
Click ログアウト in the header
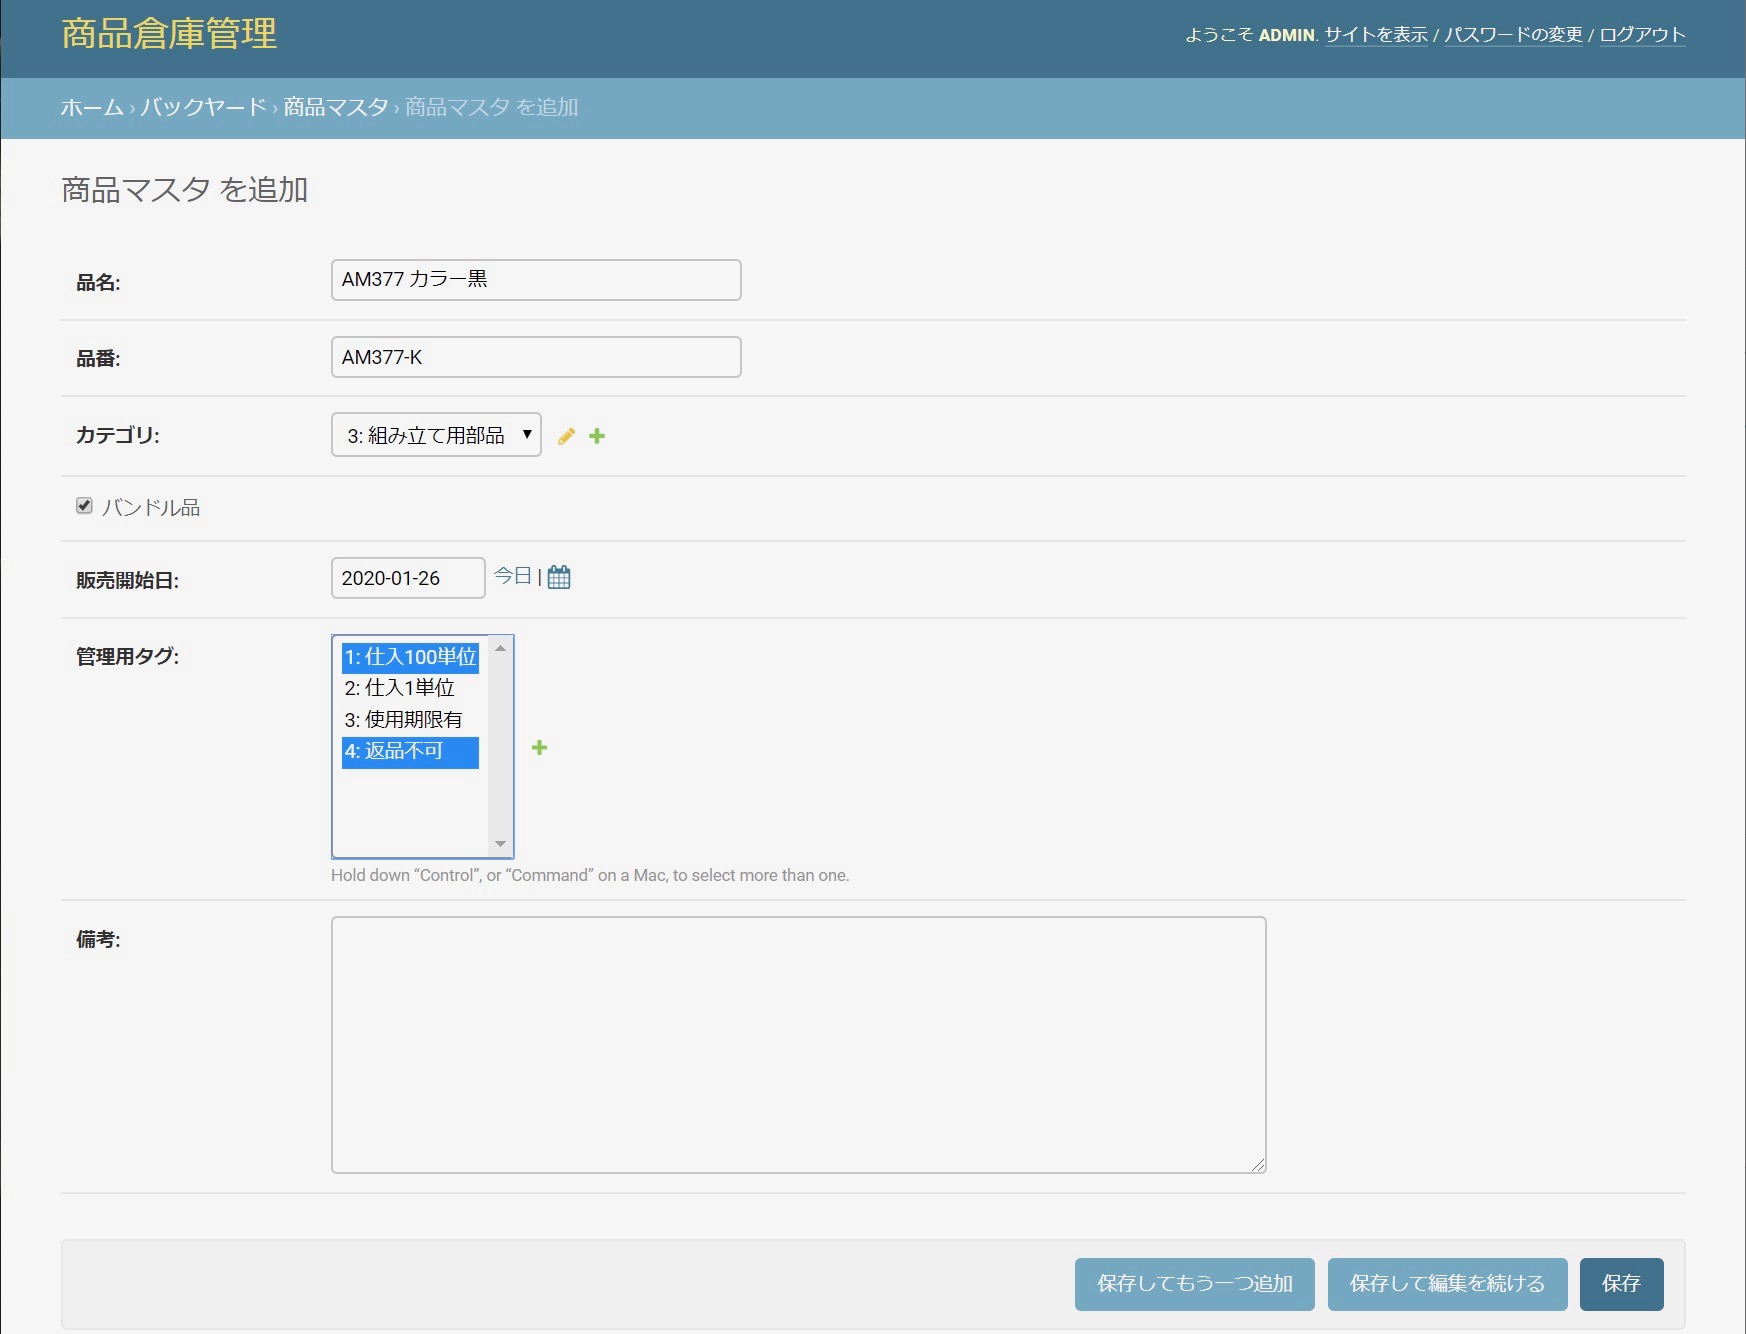tap(1642, 35)
